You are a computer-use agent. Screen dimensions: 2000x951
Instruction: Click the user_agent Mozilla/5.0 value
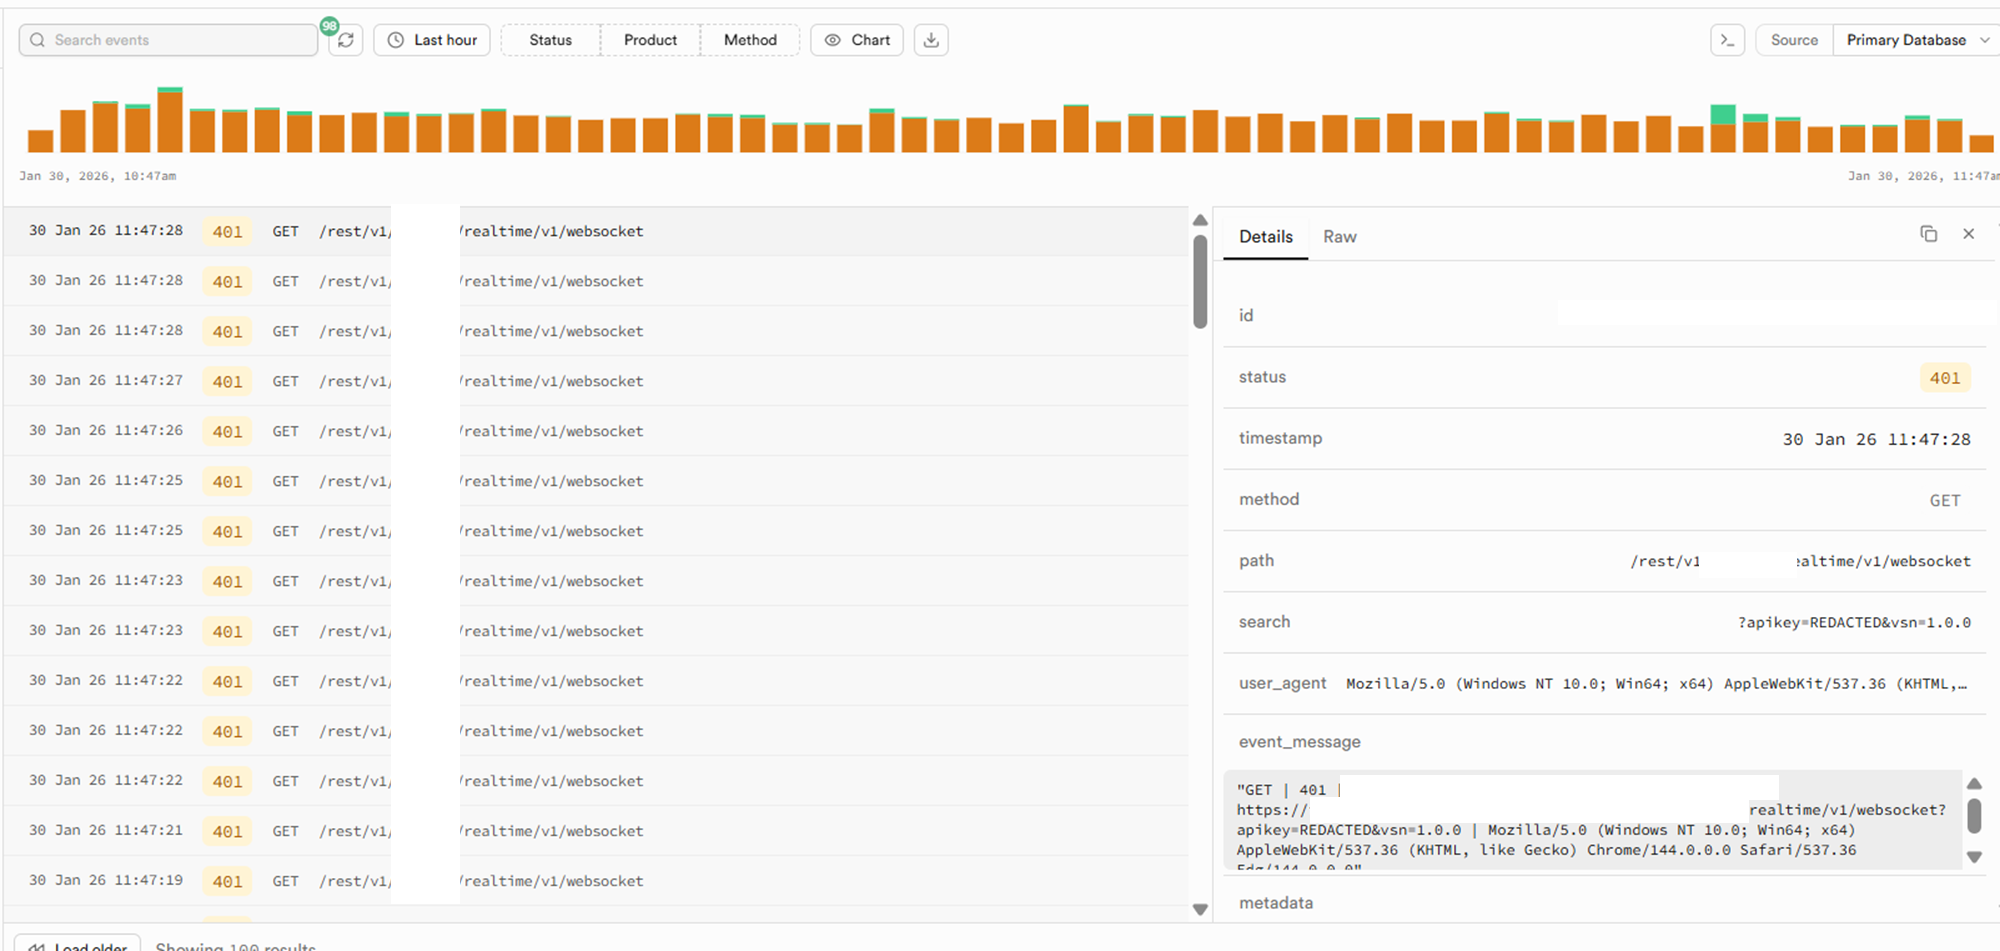pyautogui.click(x=1656, y=684)
